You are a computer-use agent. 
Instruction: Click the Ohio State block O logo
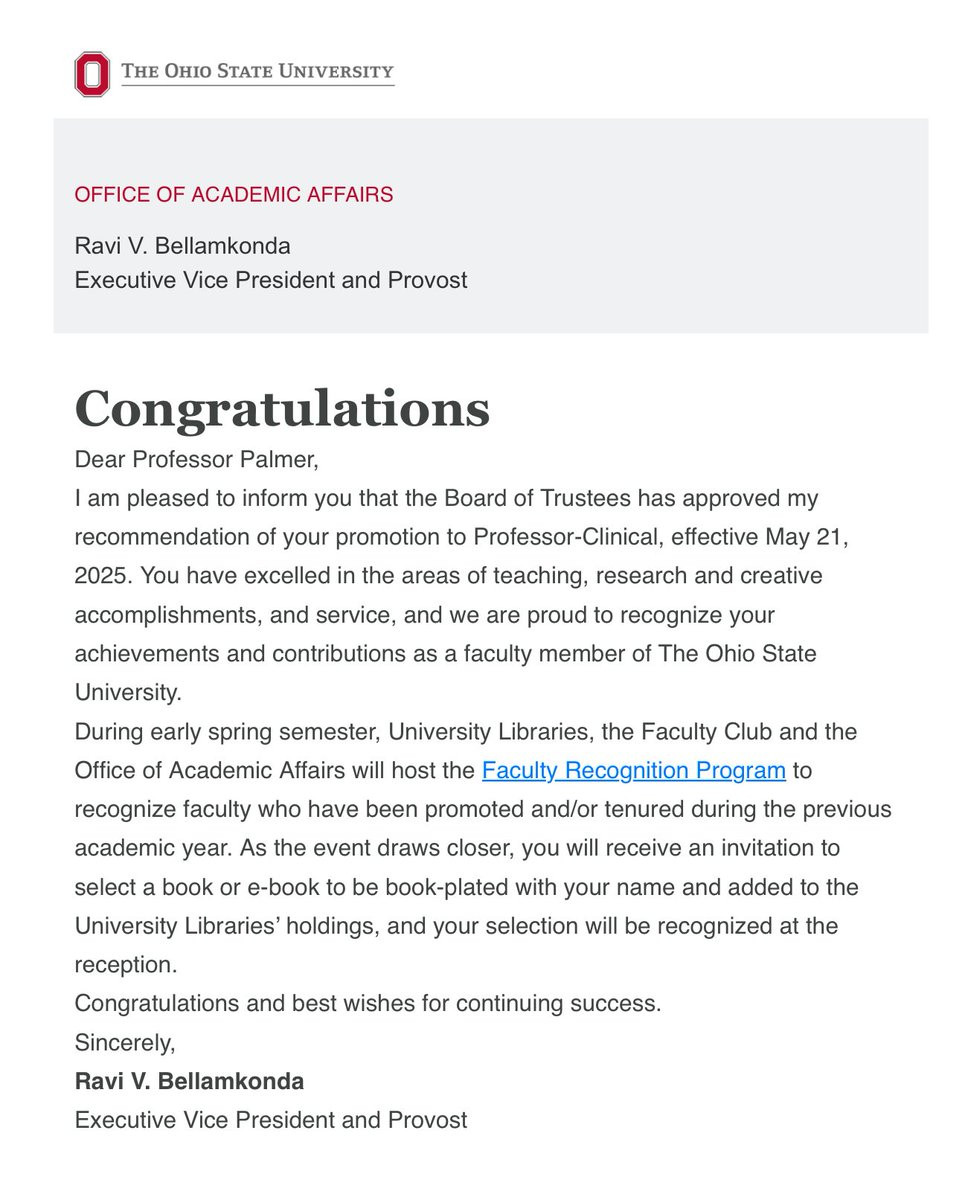pyautogui.click(x=92, y=74)
